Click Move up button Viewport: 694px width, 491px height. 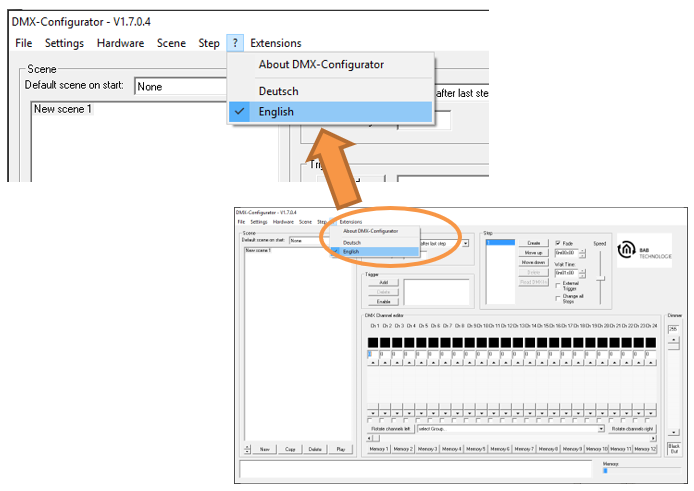(533, 253)
